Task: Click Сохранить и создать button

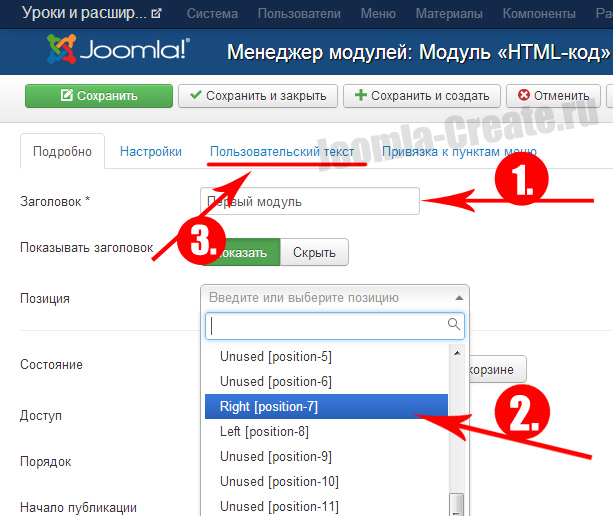Action: (421, 96)
